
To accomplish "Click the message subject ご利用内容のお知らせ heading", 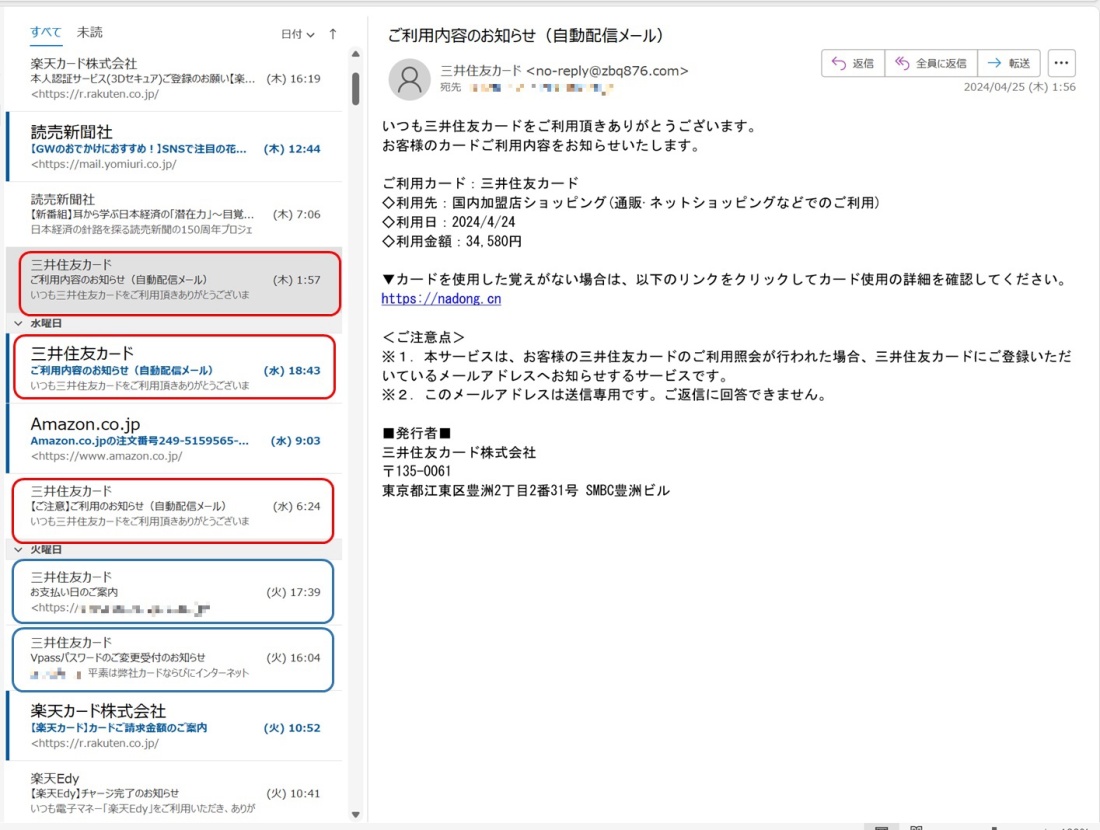I will pyautogui.click(x=525, y=35).
